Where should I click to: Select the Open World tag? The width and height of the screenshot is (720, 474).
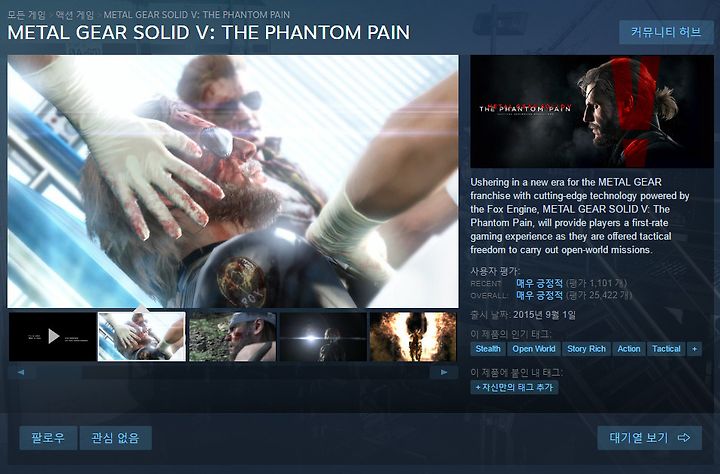534,349
